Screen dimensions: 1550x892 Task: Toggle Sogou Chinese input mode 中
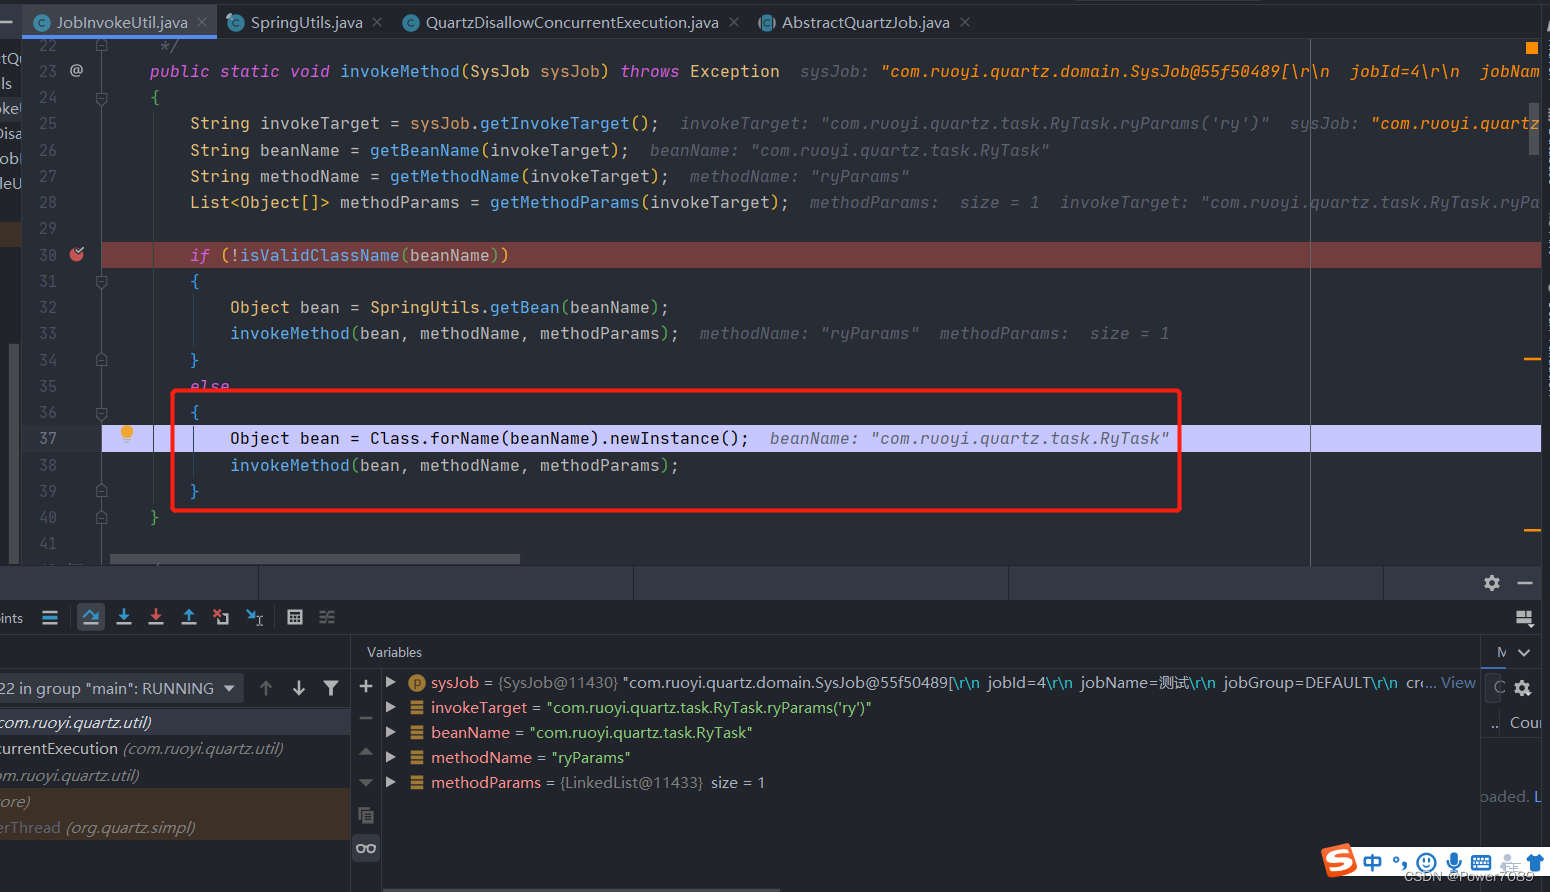(x=1372, y=862)
